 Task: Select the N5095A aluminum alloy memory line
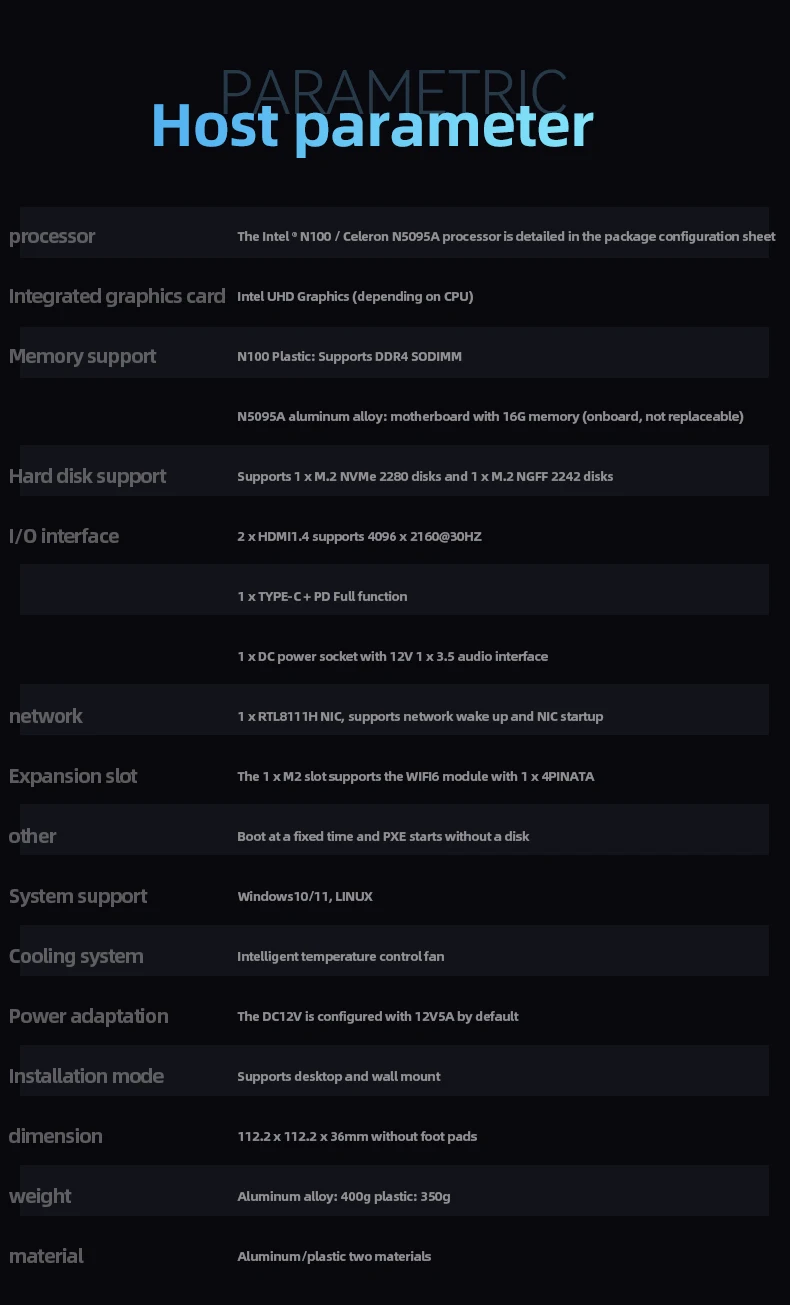[x=490, y=417]
